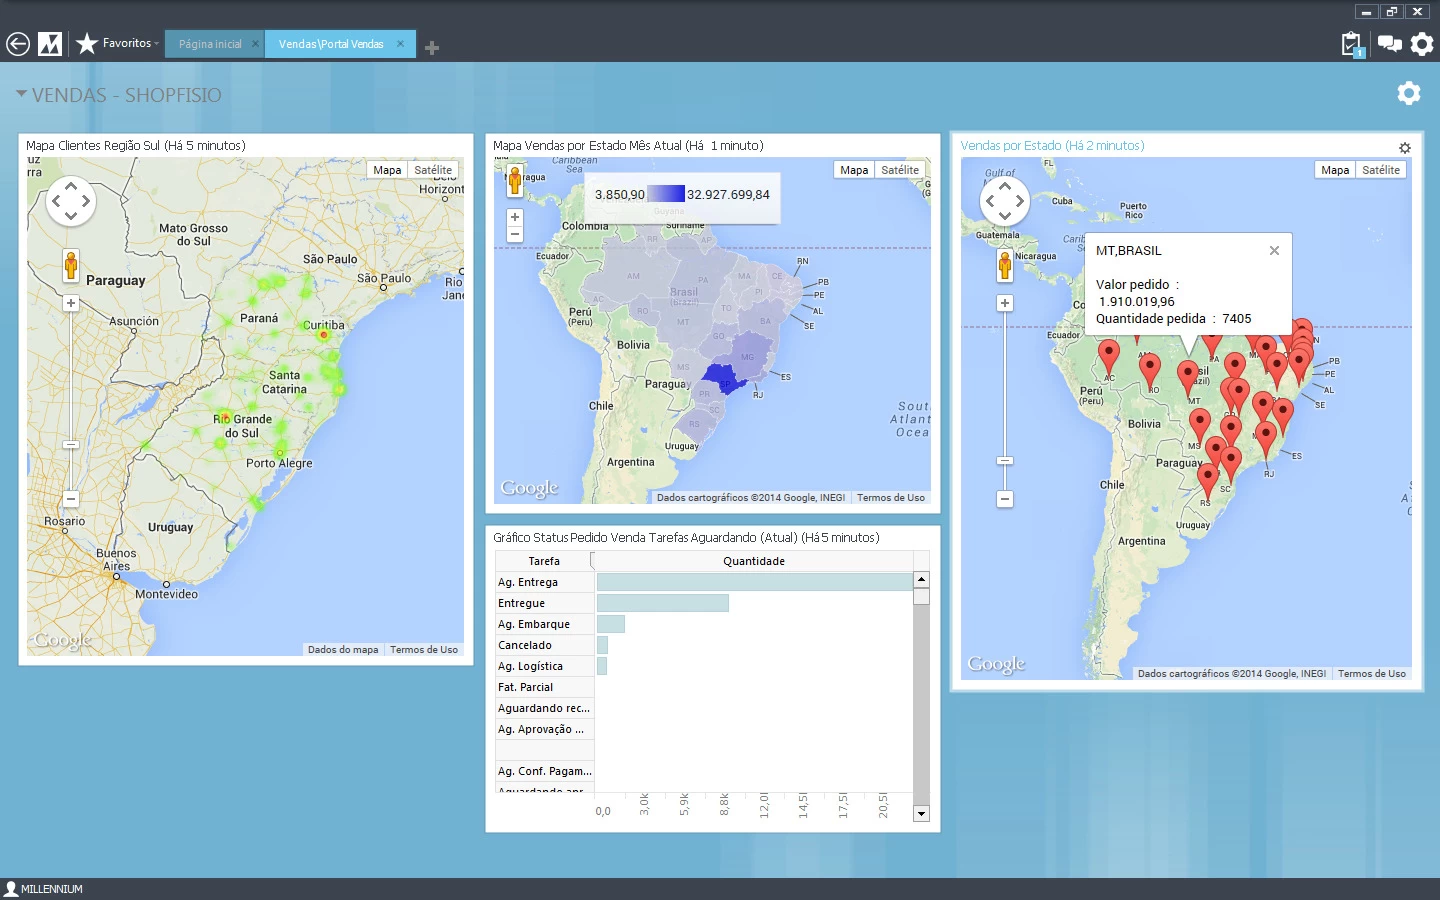
Task: Close the MT,BRASIL info popup
Action: tap(1274, 251)
